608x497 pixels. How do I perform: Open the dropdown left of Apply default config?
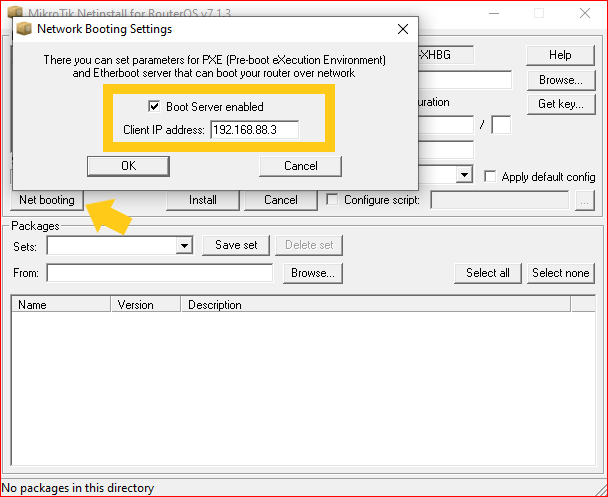coord(464,175)
